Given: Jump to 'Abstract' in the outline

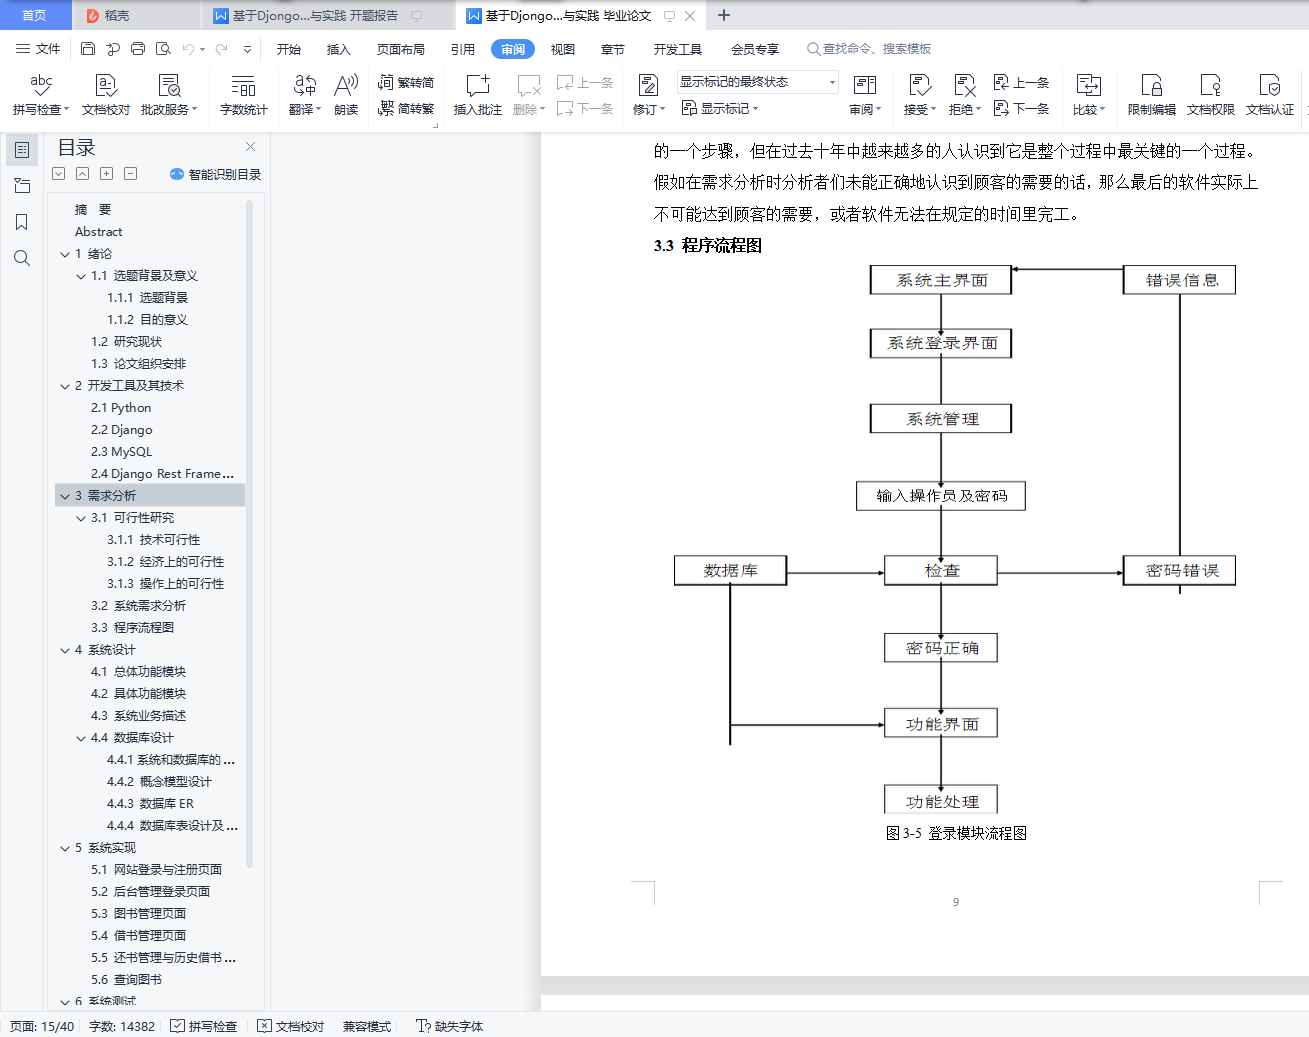Looking at the screenshot, I should 99,232.
